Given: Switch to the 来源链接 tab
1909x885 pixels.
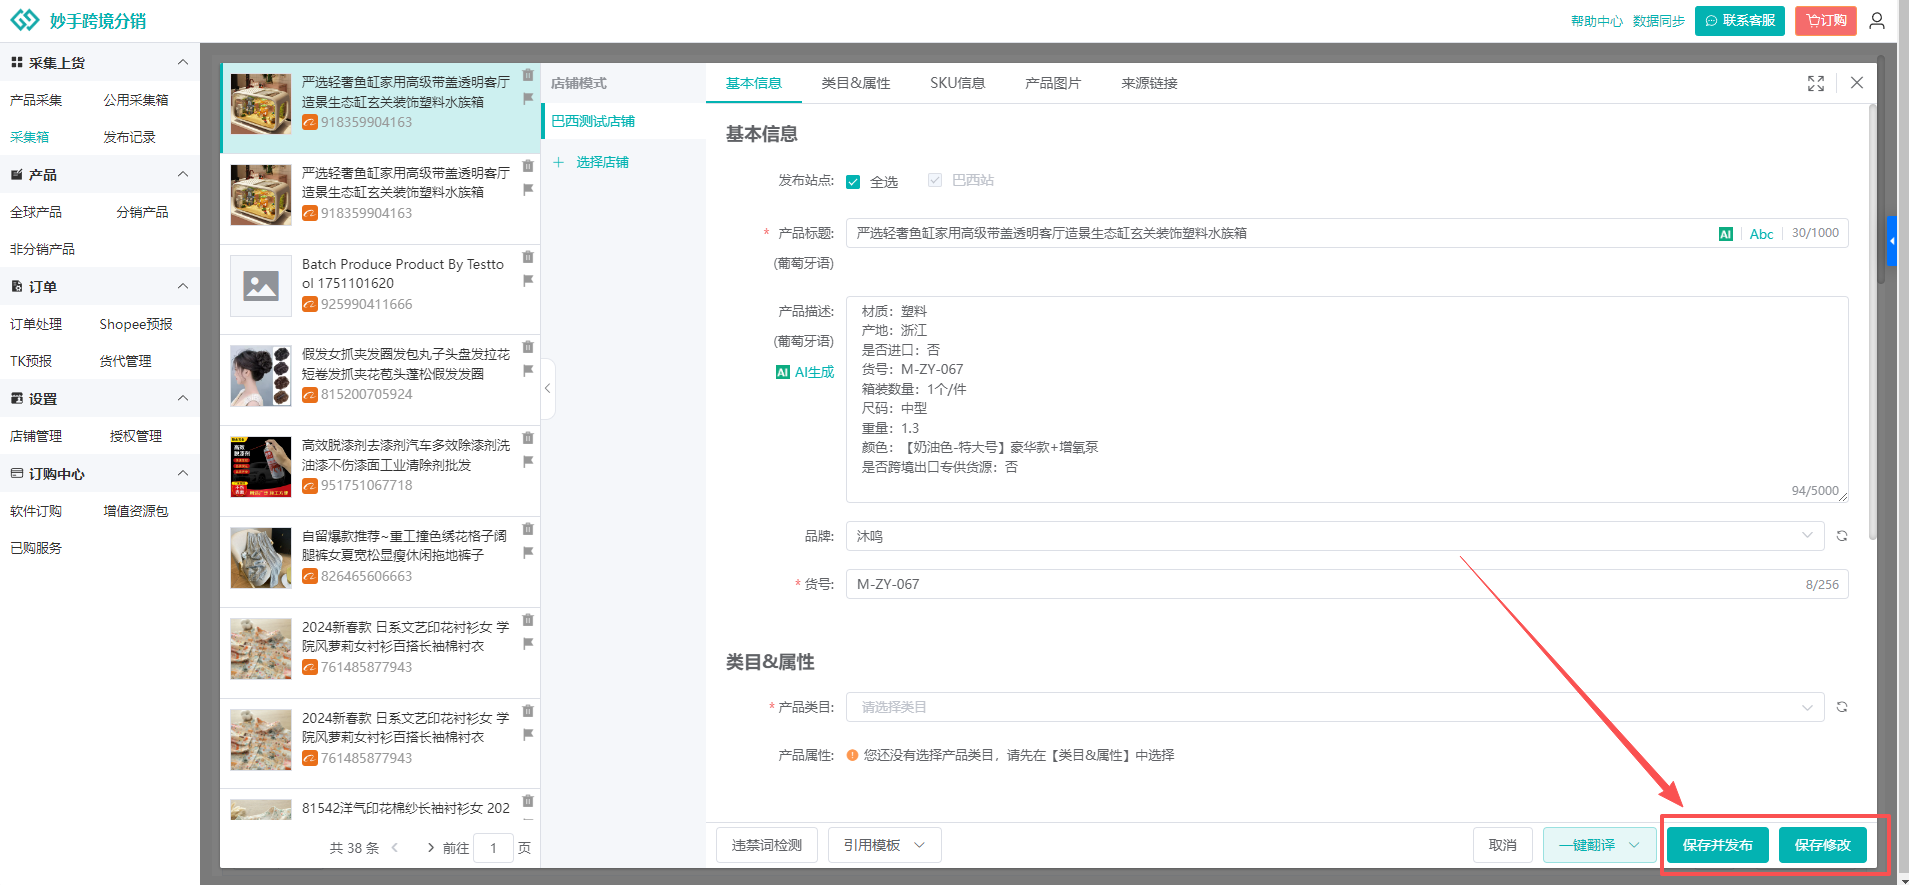Looking at the screenshot, I should pyautogui.click(x=1149, y=83).
